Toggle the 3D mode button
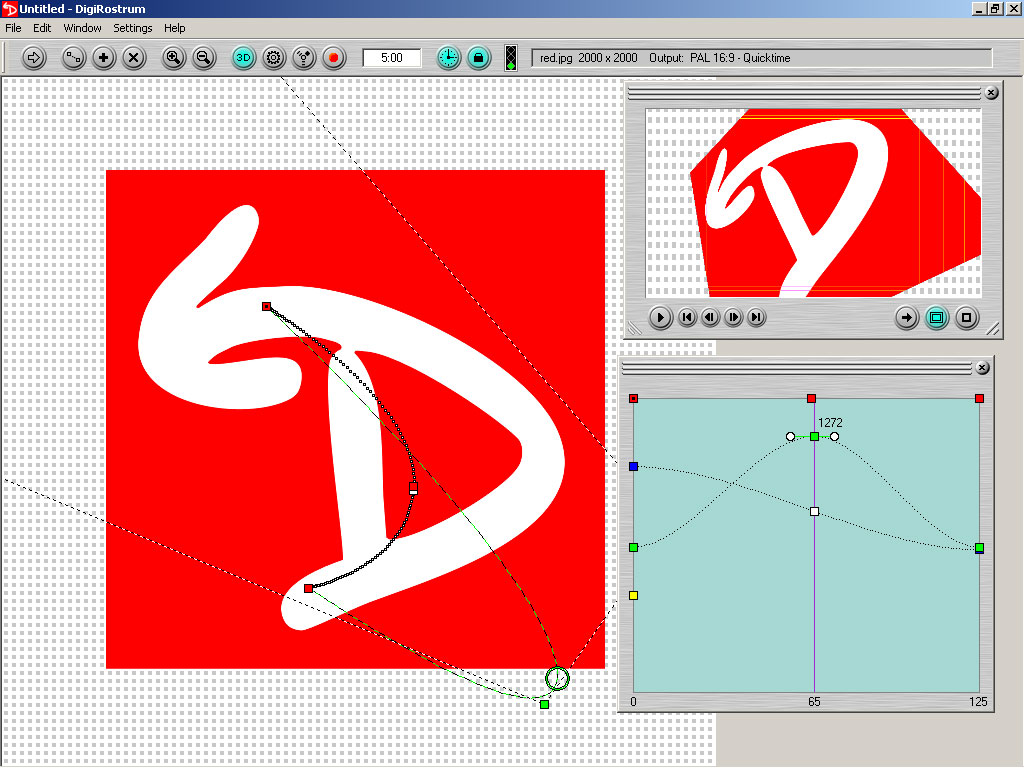The height and width of the screenshot is (768, 1024). [x=244, y=57]
